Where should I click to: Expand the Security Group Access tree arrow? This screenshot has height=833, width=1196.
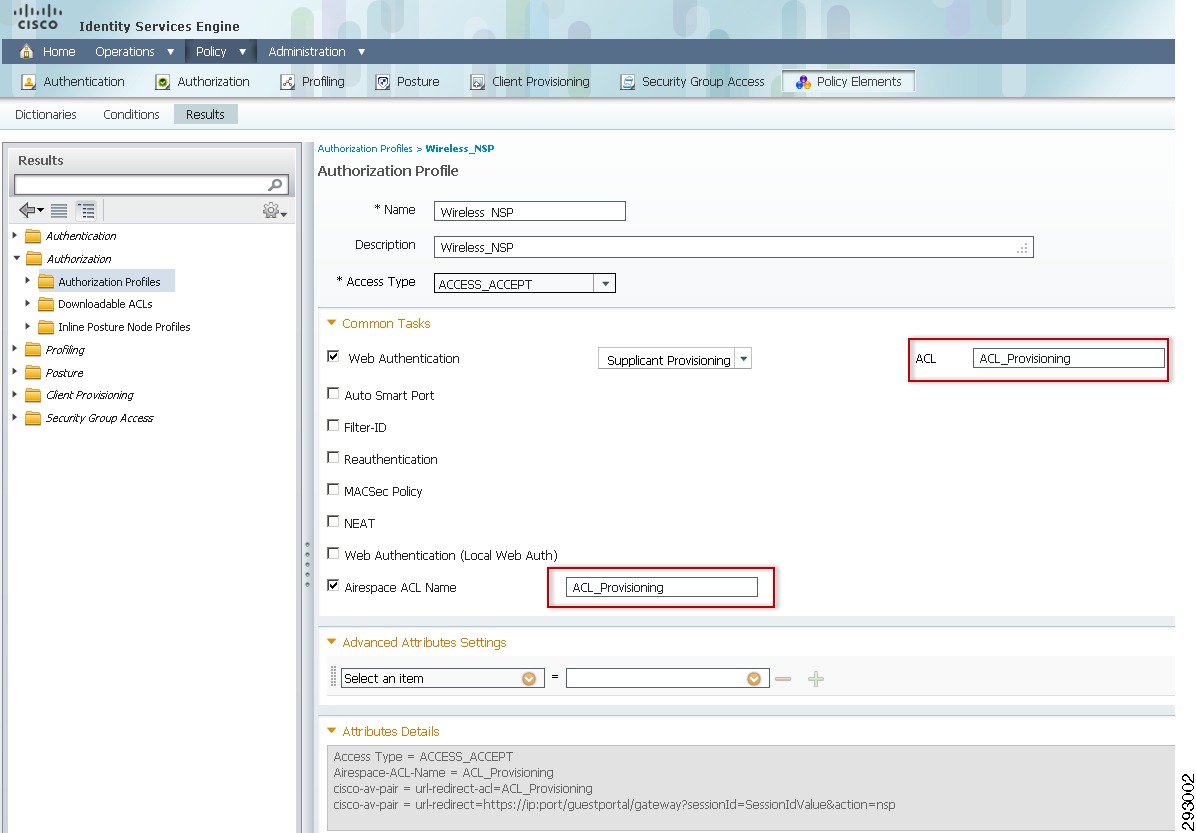[15, 417]
